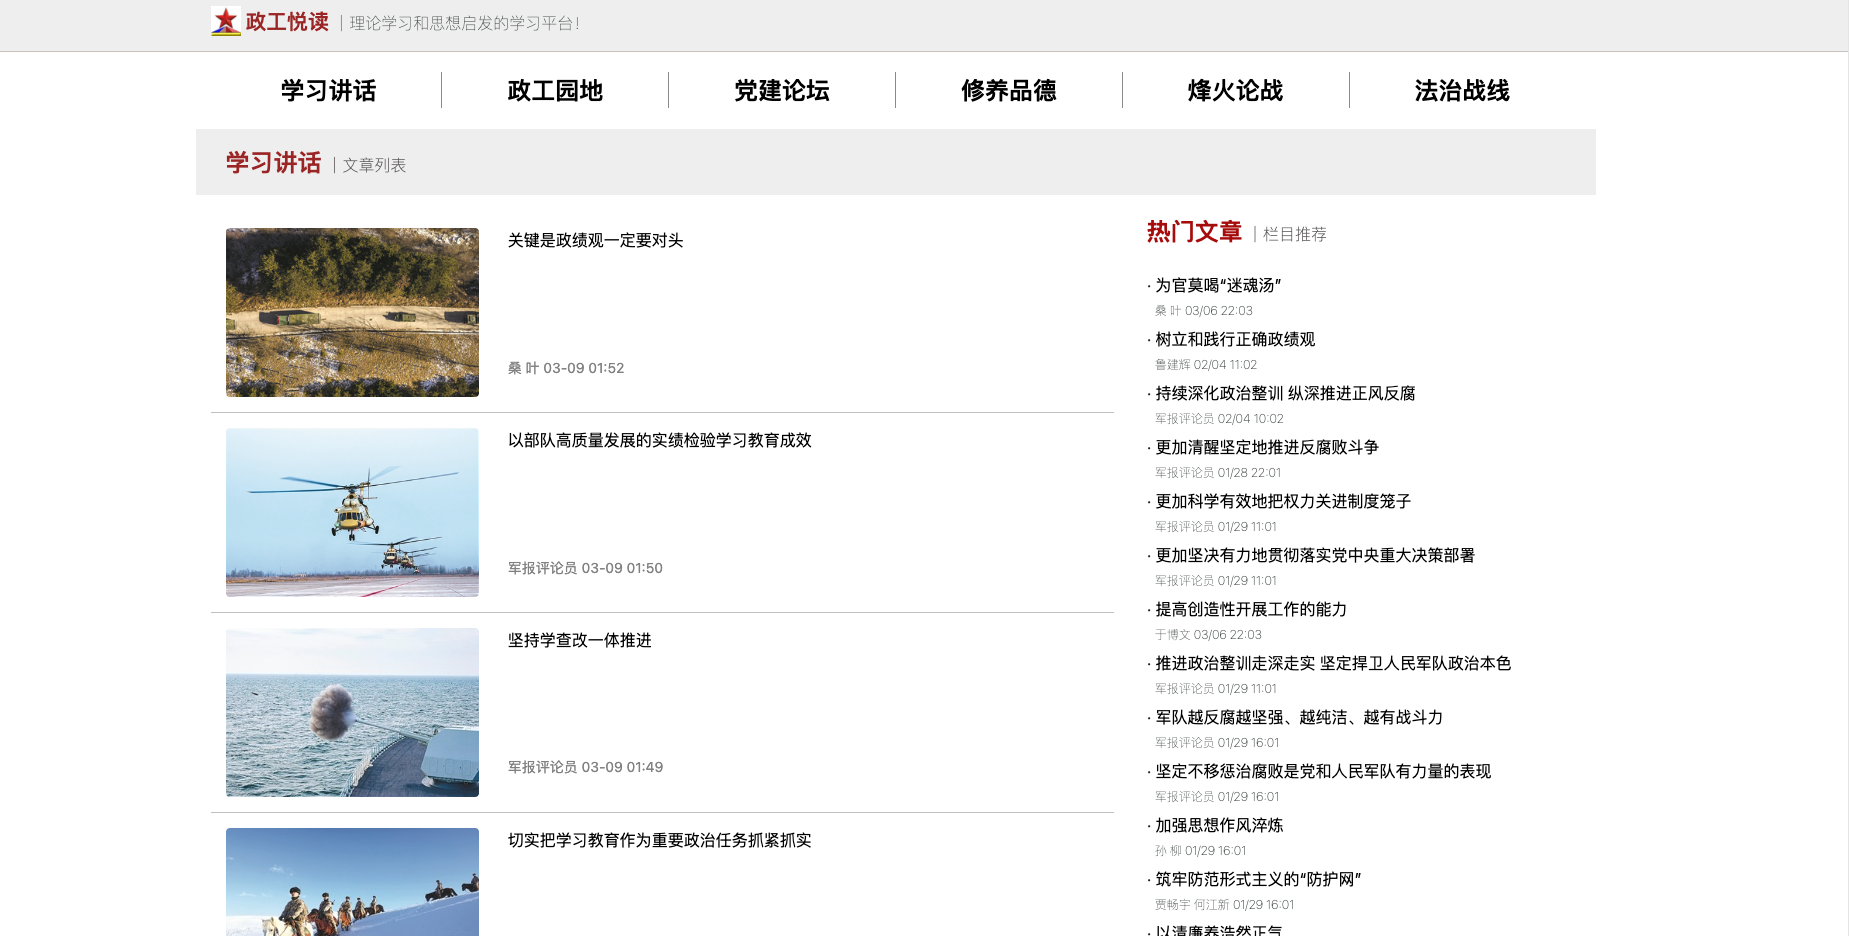Image resolution: width=1849 pixels, height=936 pixels.
Task: Open hot article 树立和践行正确政绩观
Action: 1235,340
